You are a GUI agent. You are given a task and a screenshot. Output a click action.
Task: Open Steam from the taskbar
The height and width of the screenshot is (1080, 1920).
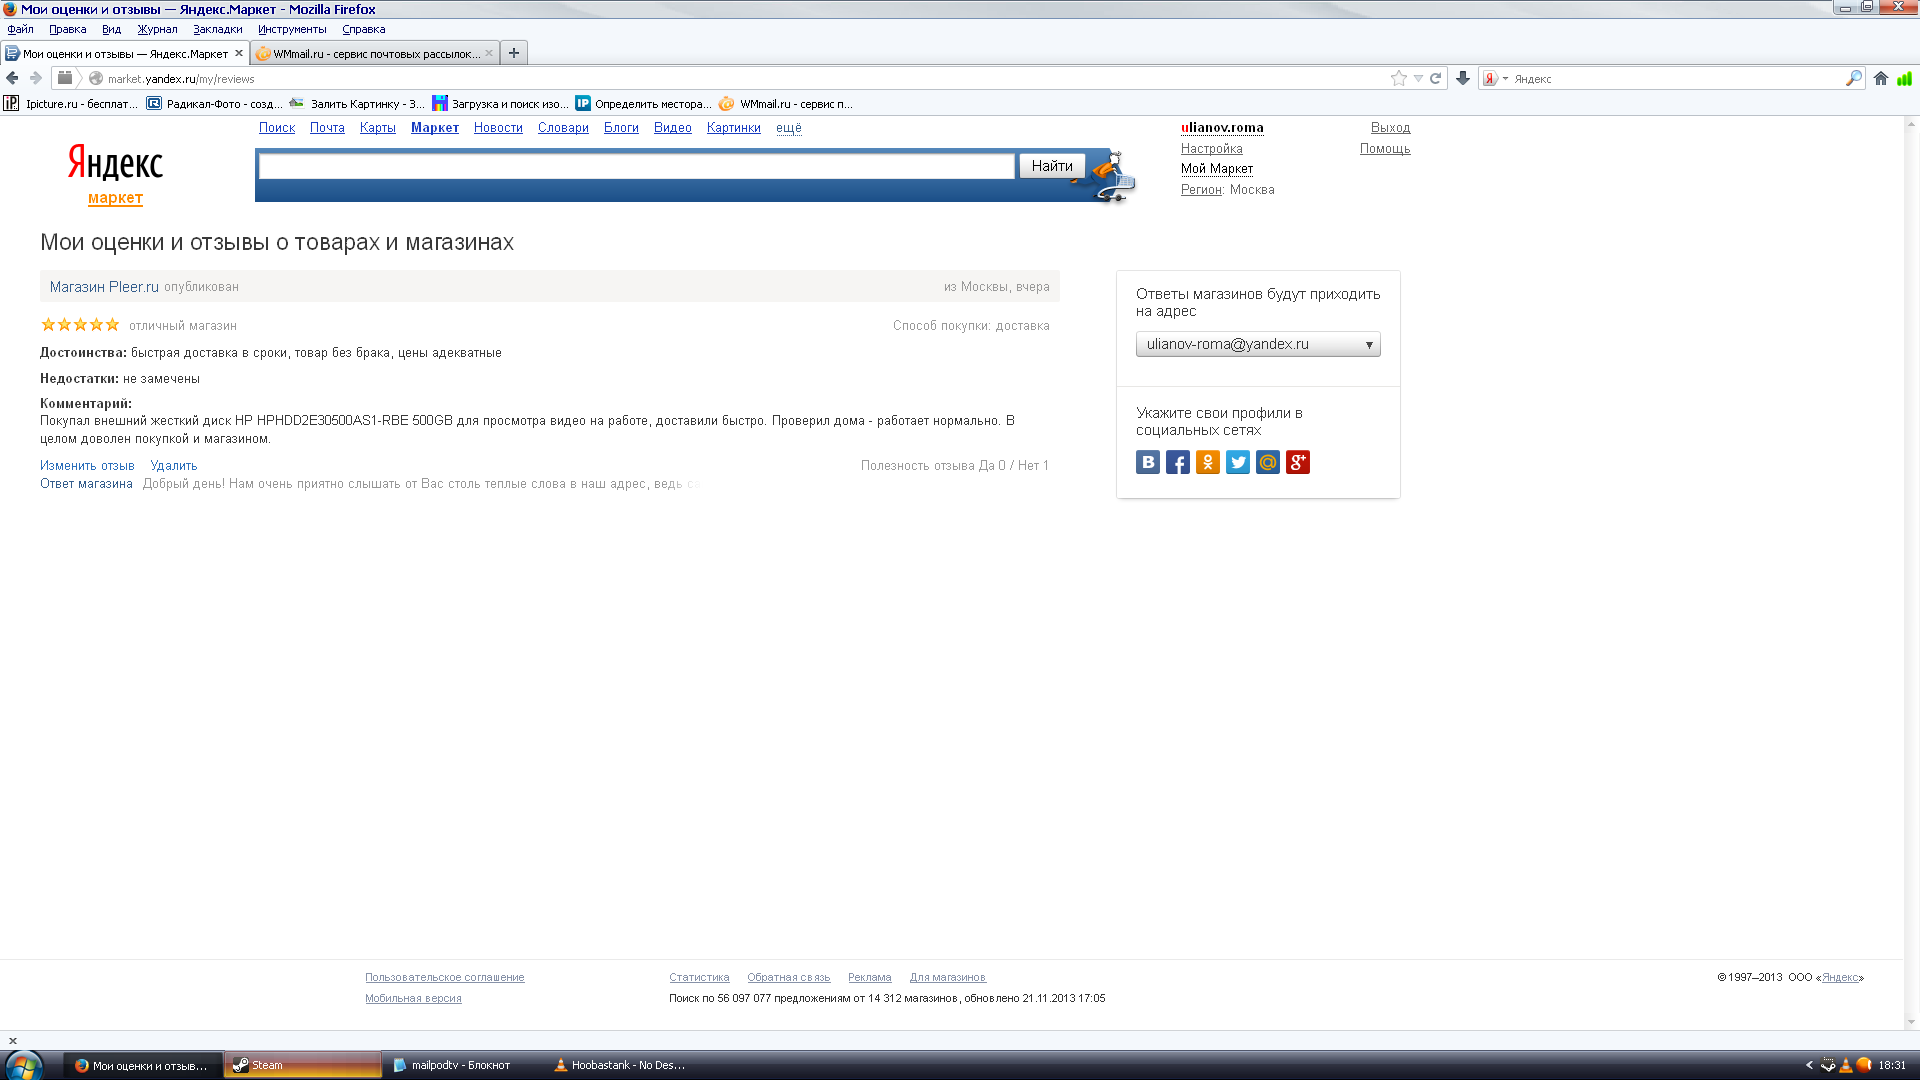(303, 1065)
